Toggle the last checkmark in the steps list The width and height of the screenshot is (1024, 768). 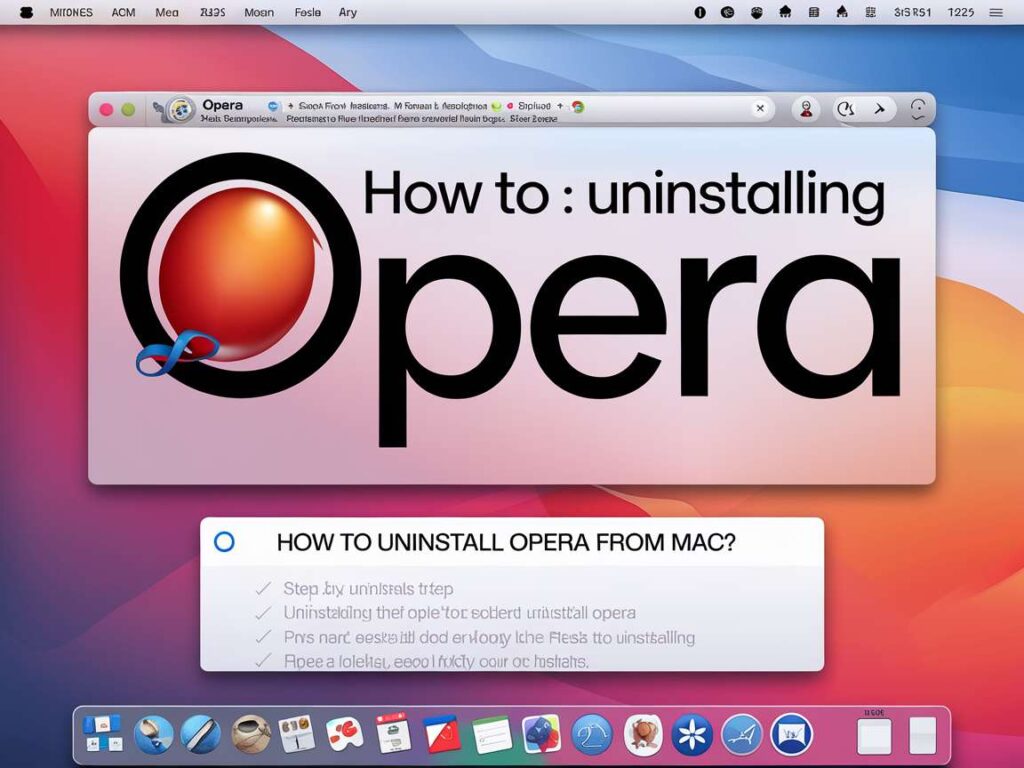[x=263, y=660]
